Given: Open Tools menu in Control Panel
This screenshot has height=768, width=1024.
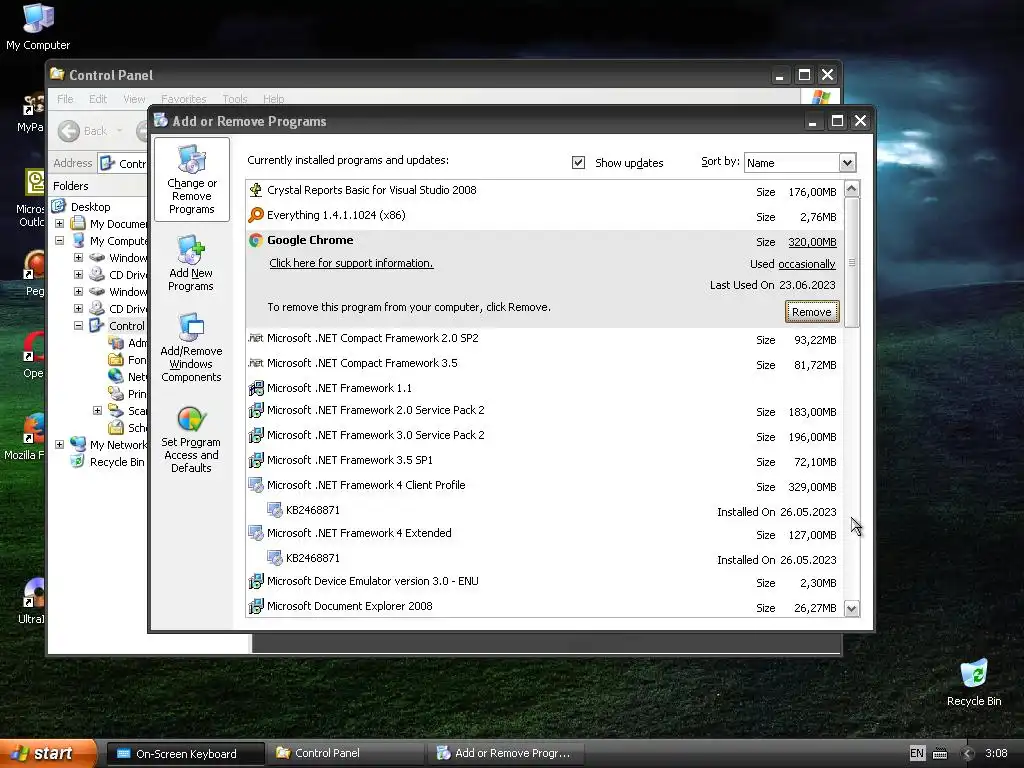Looking at the screenshot, I should pos(234,99).
